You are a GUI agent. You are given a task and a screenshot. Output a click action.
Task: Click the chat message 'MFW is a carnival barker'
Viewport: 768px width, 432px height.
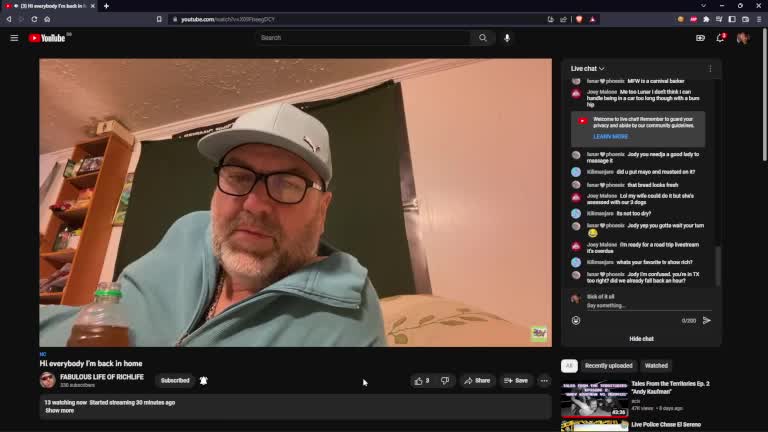[x=656, y=81]
